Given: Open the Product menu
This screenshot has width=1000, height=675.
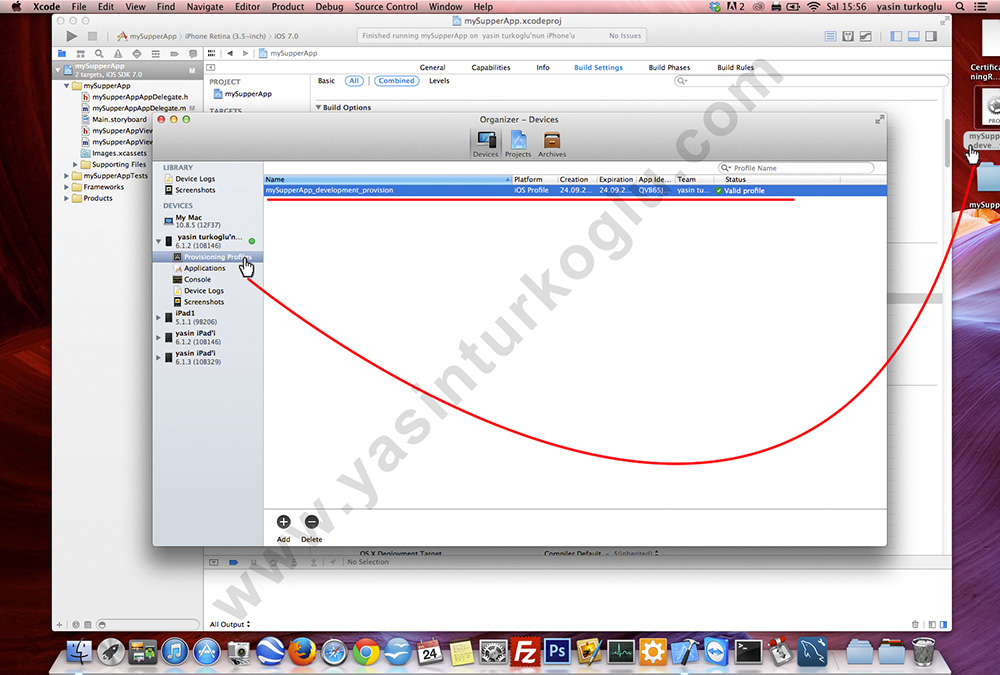Looking at the screenshot, I should [x=288, y=6].
